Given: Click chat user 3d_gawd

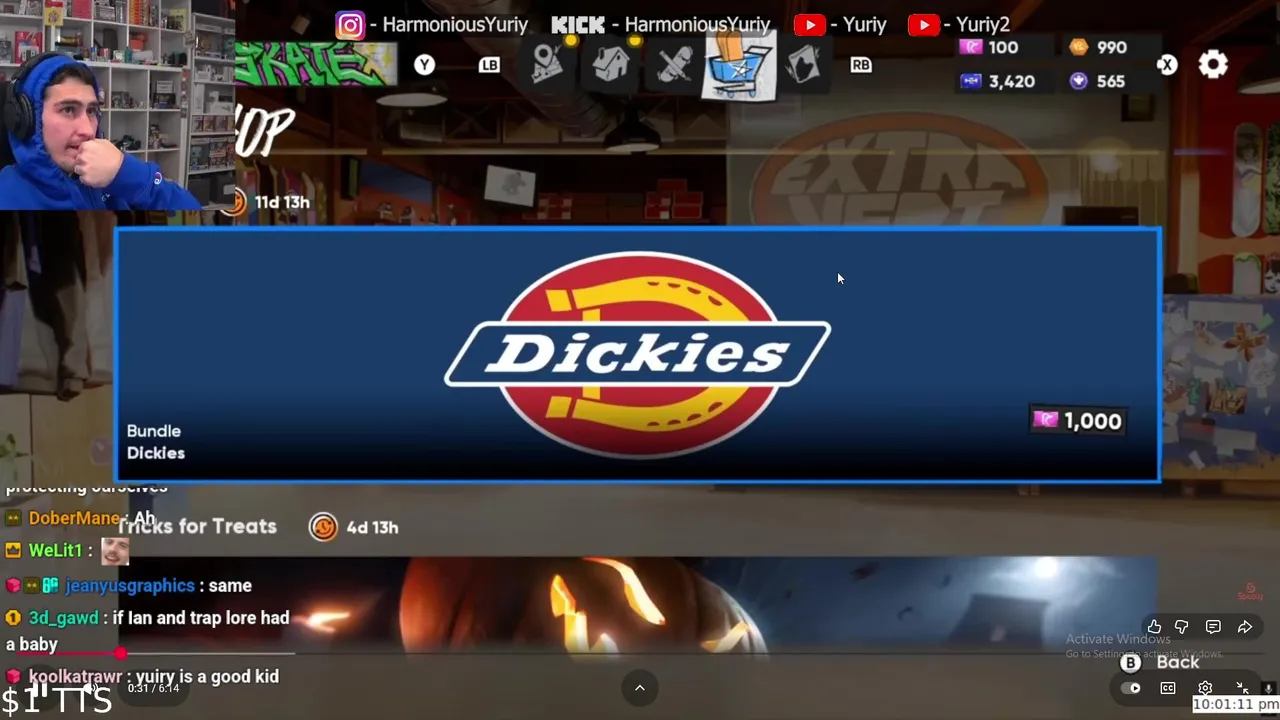Looking at the screenshot, I should point(63,618).
